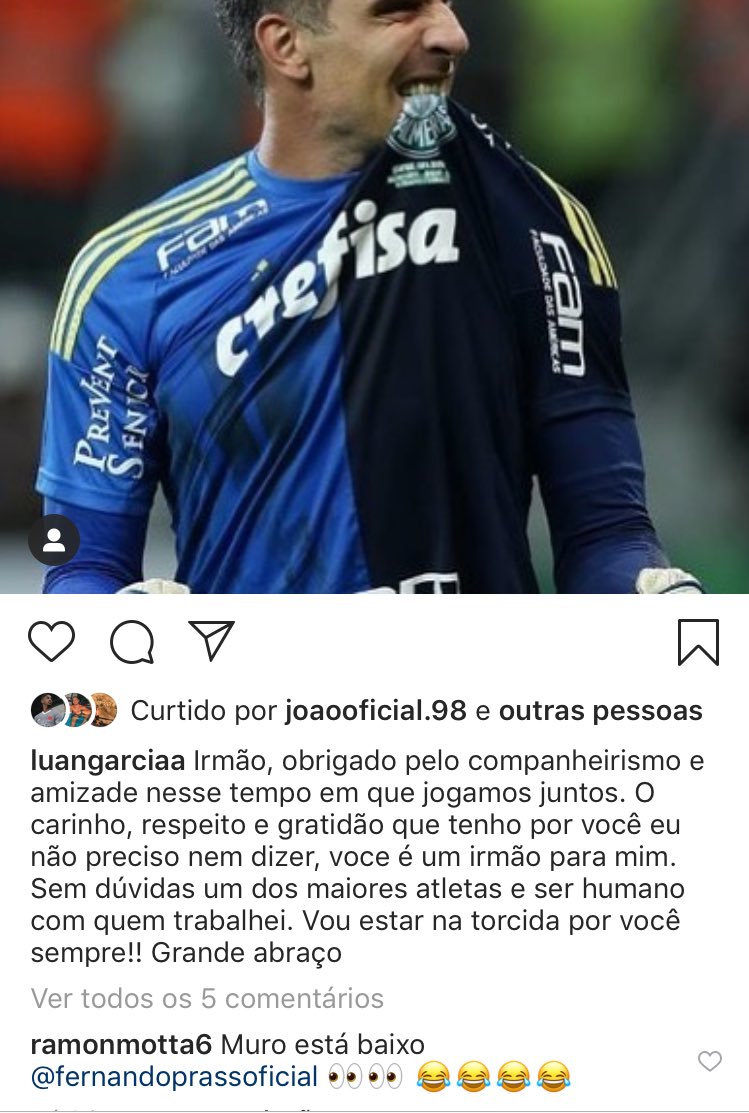Open the luangarciaa profile from the caption
The height and width of the screenshot is (1113, 749).
[x=108, y=761]
